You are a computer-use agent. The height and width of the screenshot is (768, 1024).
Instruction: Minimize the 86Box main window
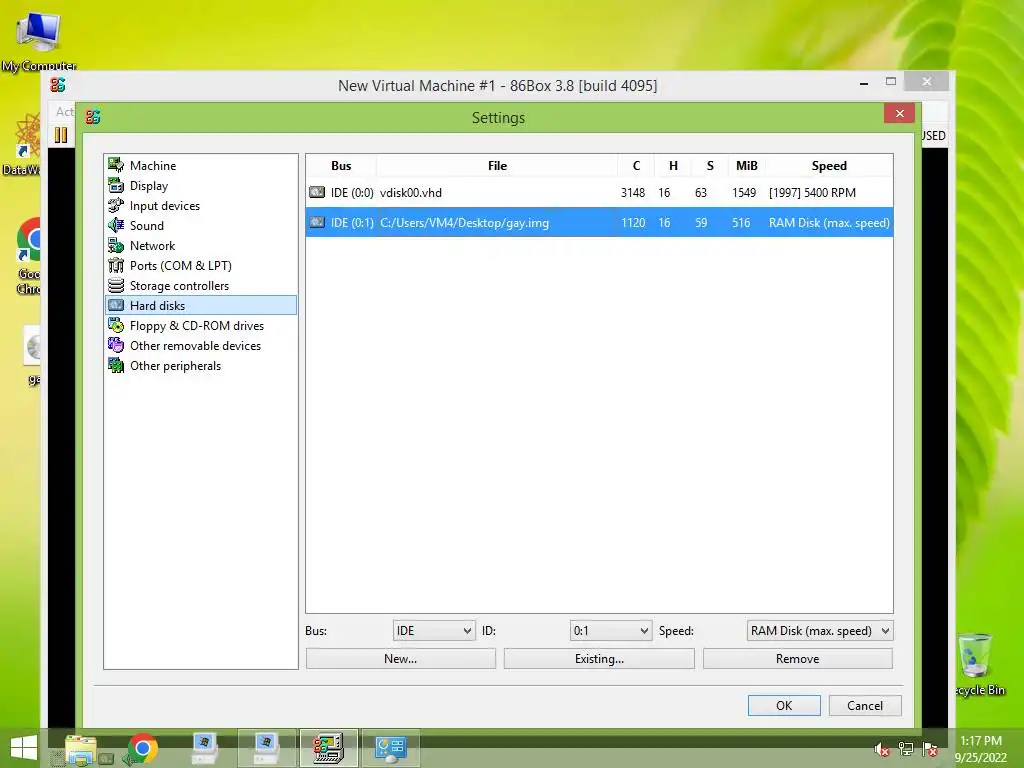coord(863,82)
